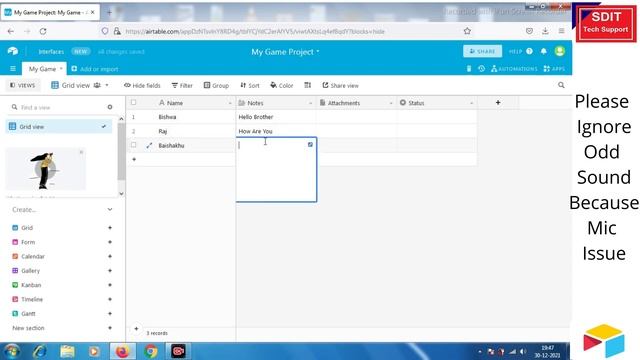Click the trash icon in table bar
The width and height of the screenshot is (640, 360).
[469, 69]
